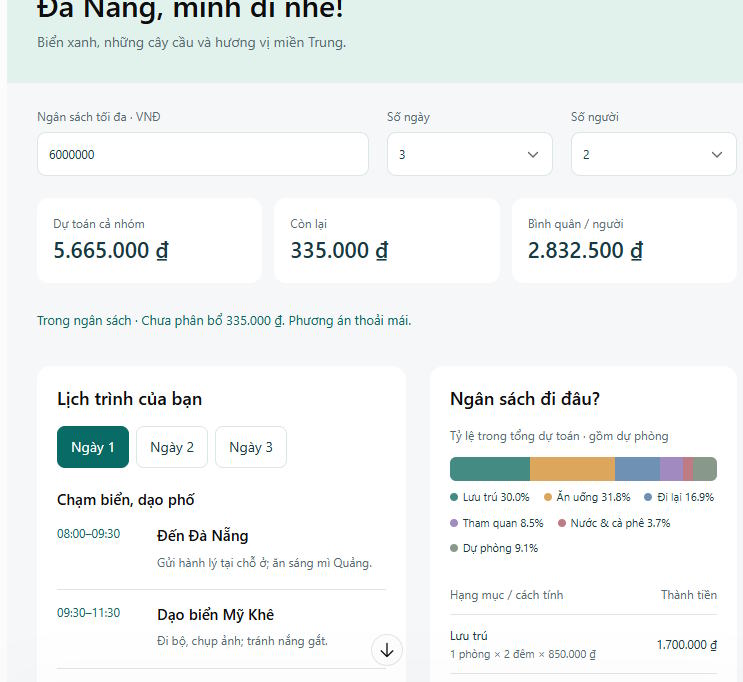The width and height of the screenshot is (743, 682).
Task: Click the orange Ăn uống bar segment
Action: [x=572, y=469]
